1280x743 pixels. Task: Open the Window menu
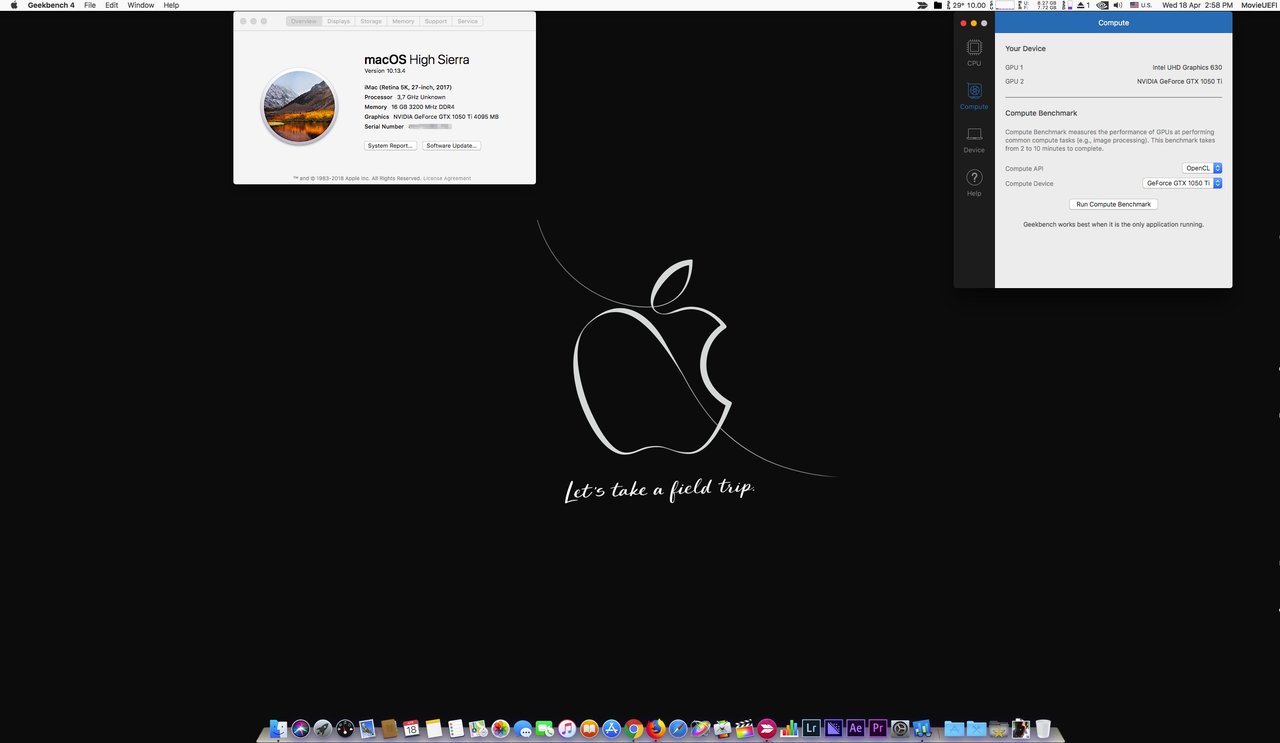(141, 5)
